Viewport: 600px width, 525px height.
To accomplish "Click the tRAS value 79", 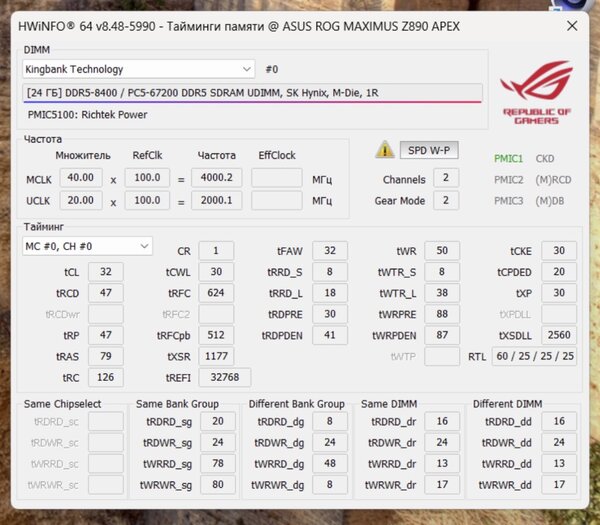I will (x=106, y=356).
